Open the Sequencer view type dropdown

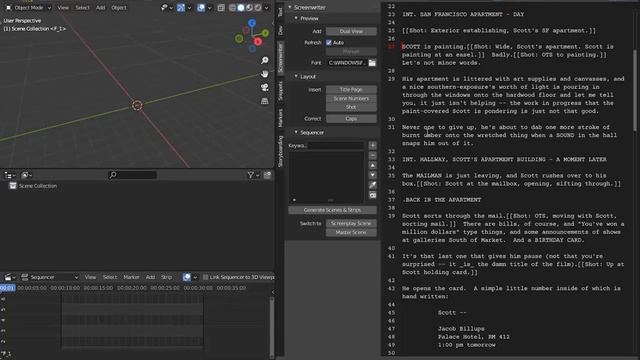coord(50,277)
